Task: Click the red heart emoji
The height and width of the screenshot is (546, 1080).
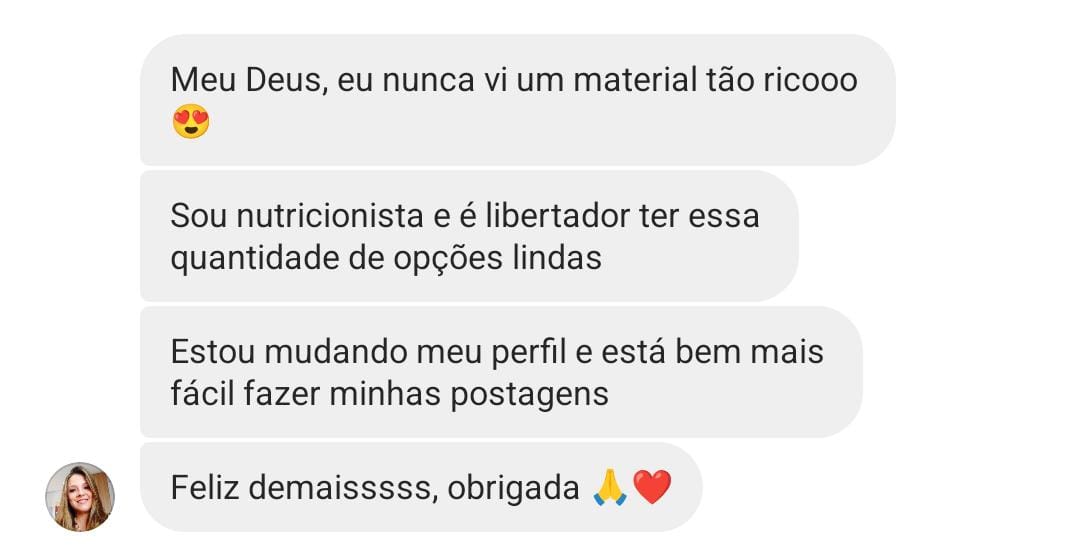Action: click(652, 487)
